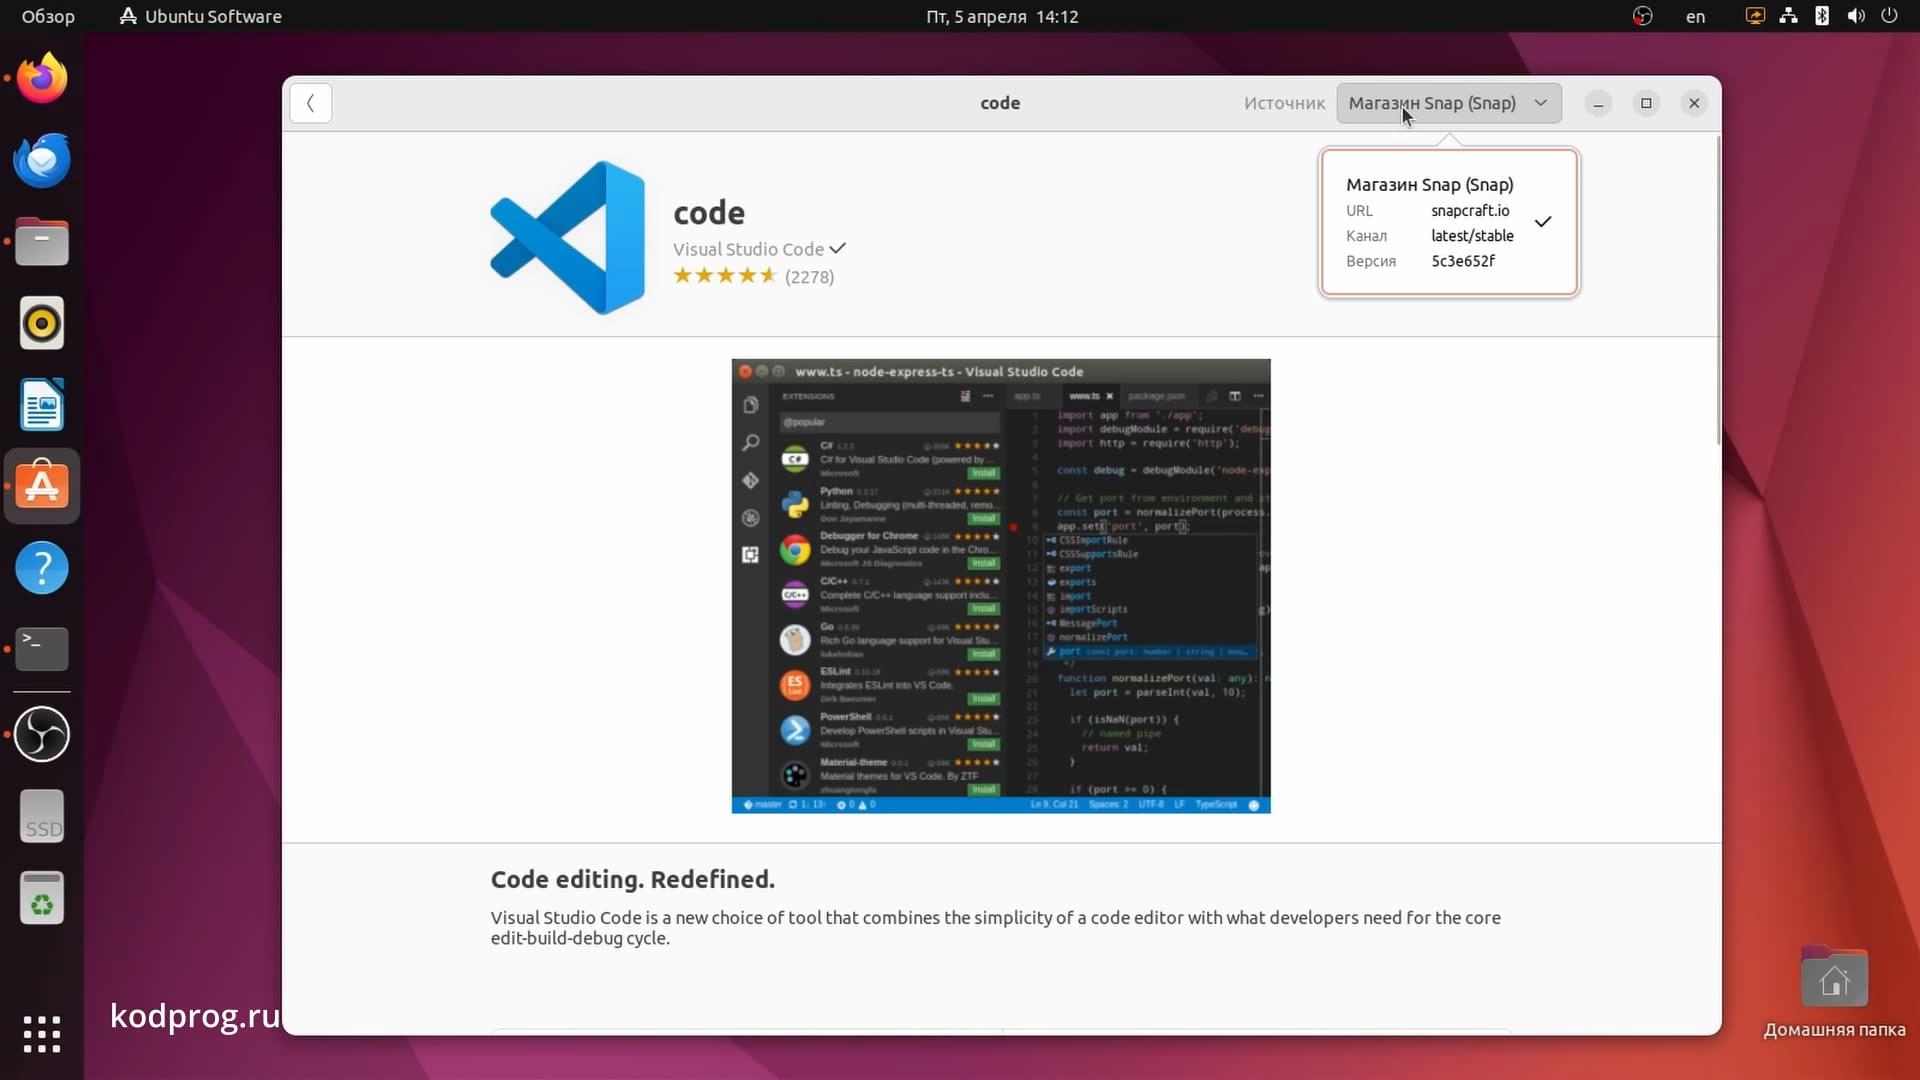Close the Ubuntu Software window
Screen dimensions: 1920x1080
[1694, 103]
